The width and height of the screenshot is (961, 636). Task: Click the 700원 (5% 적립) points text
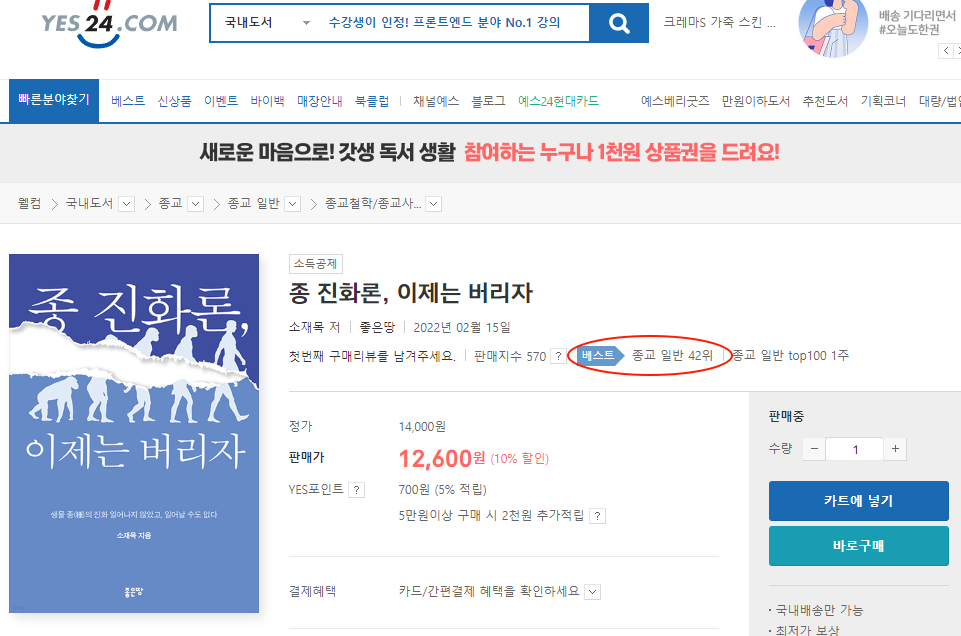pos(443,490)
